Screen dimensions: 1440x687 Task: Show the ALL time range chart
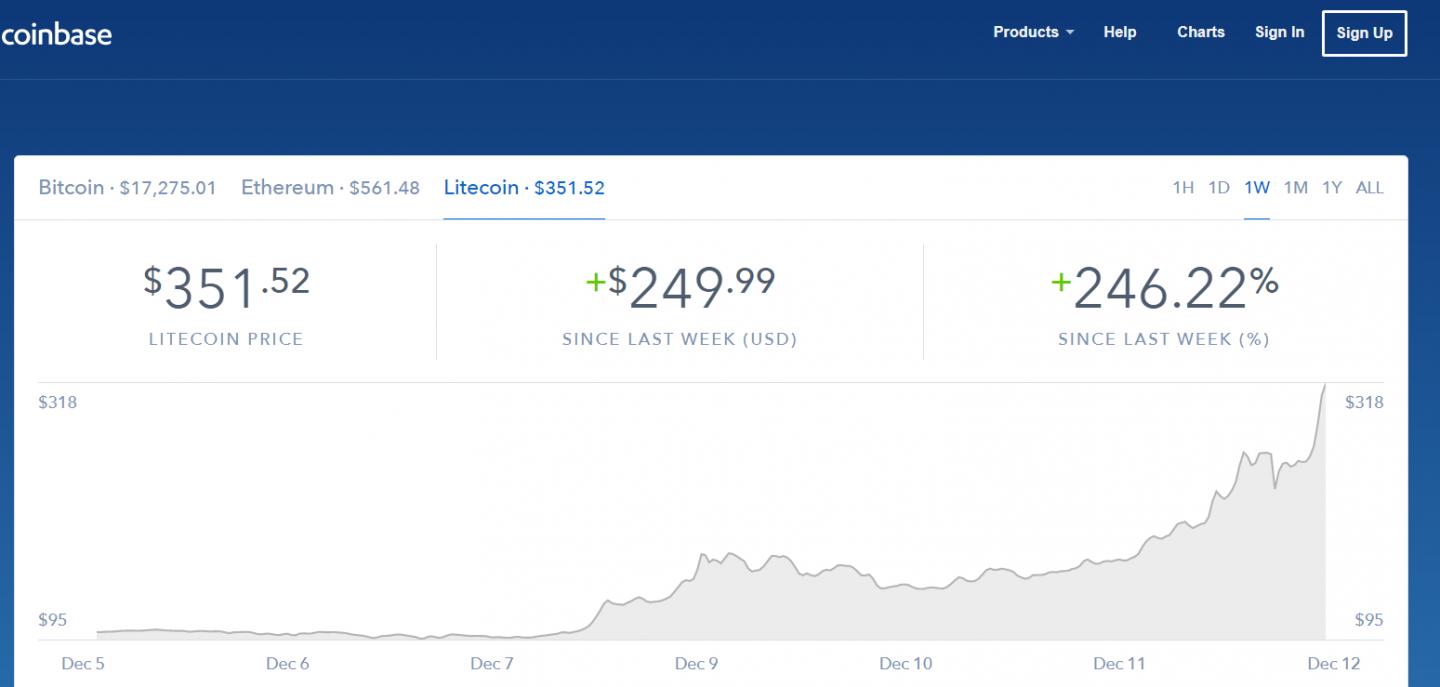click(1369, 188)
